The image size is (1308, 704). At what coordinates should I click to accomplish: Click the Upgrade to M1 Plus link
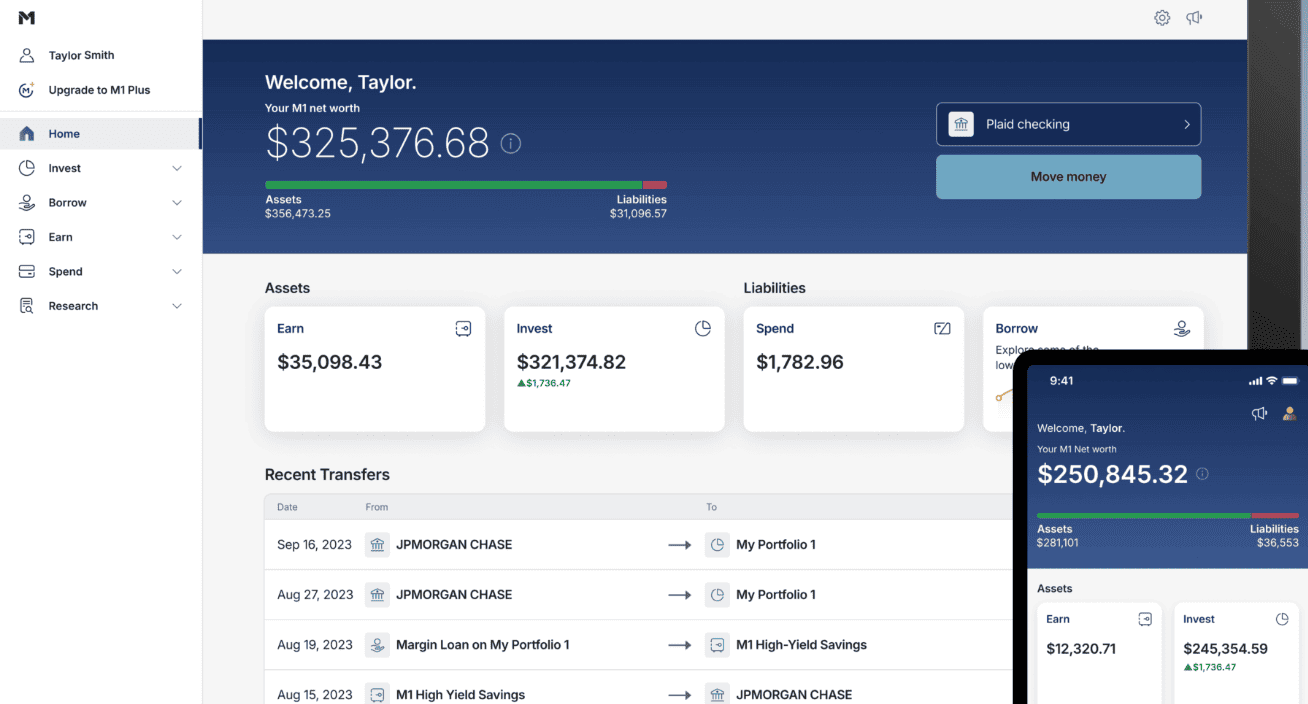[100, 90]
